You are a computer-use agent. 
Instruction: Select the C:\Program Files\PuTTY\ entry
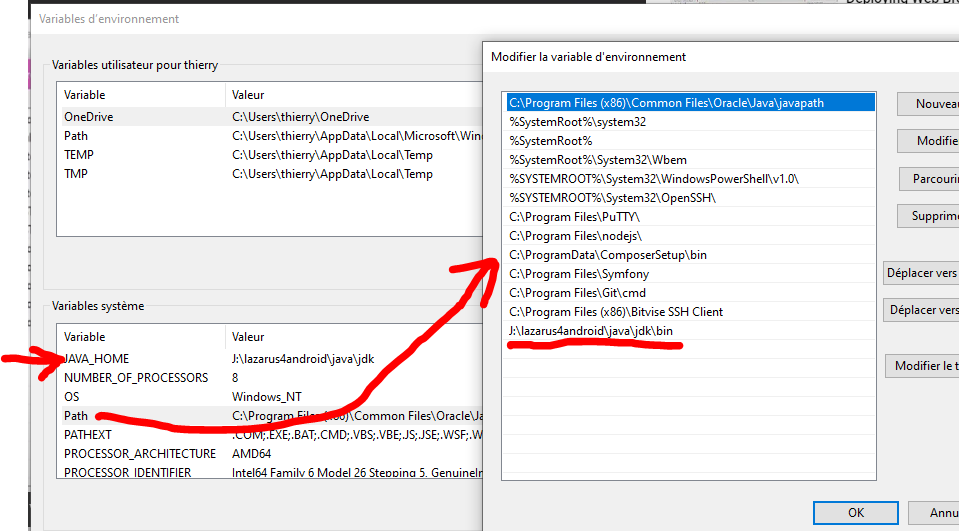(574, 217)
